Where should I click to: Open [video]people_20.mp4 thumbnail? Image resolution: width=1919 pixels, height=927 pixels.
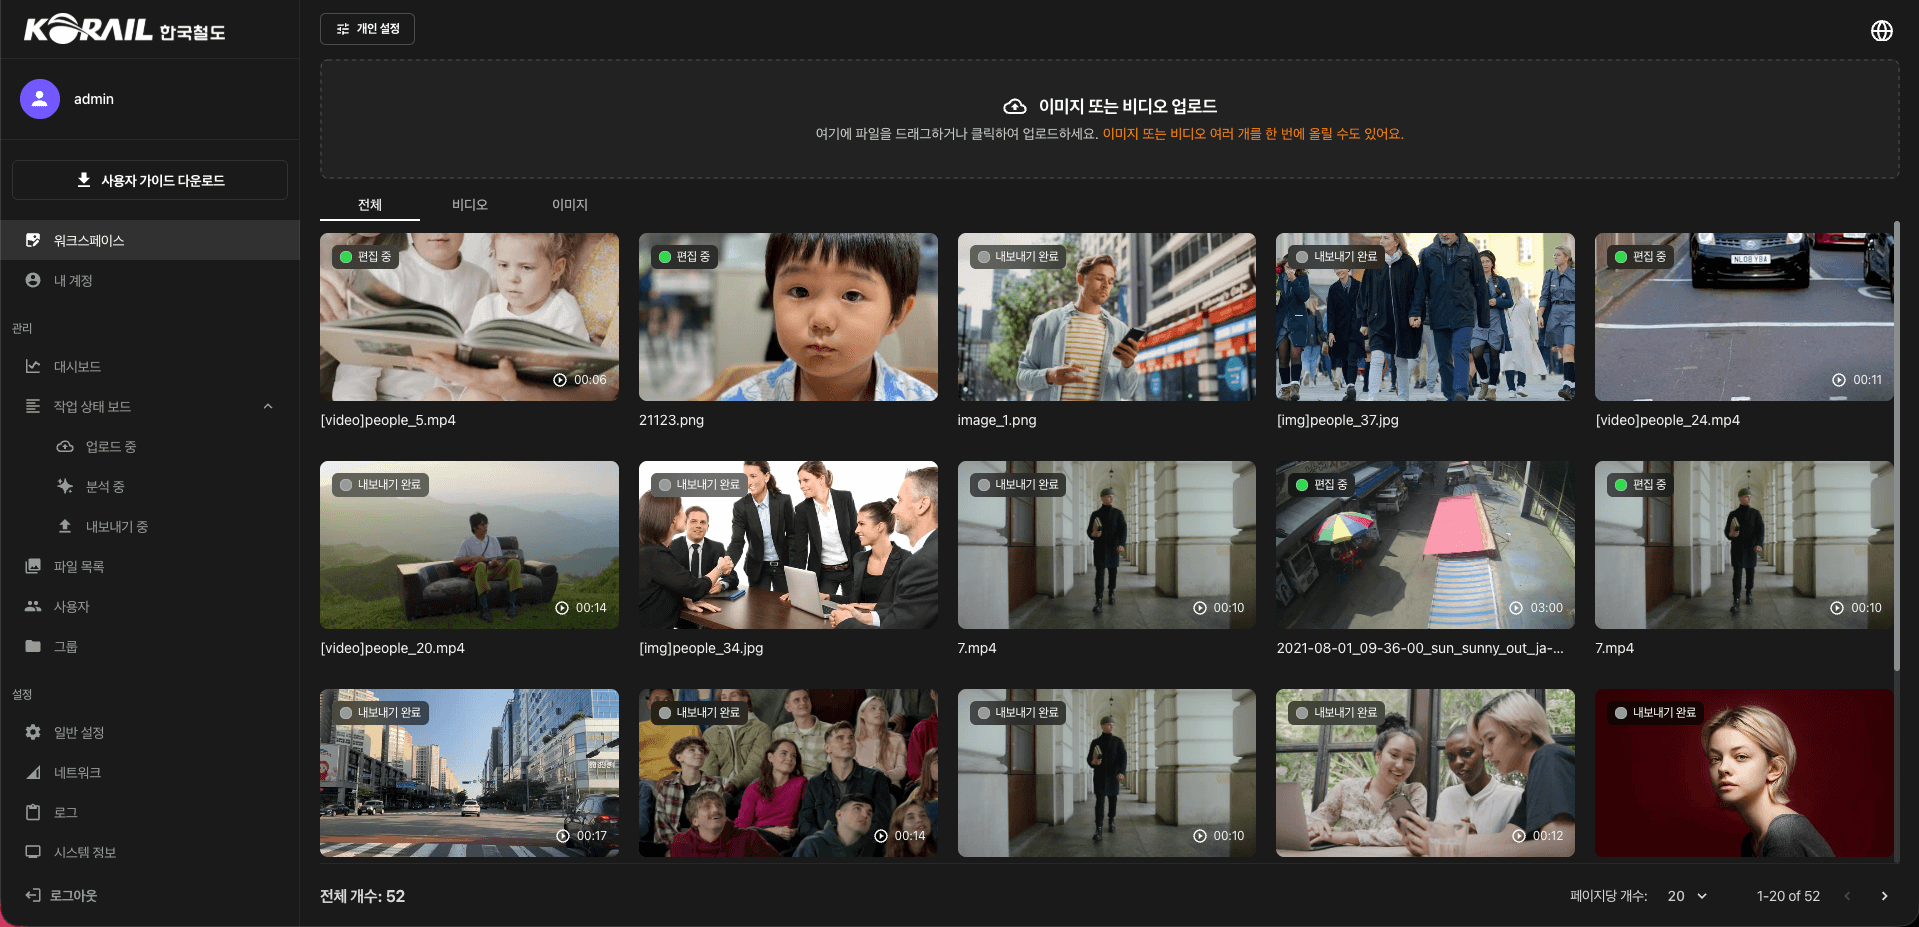(469, 545)
